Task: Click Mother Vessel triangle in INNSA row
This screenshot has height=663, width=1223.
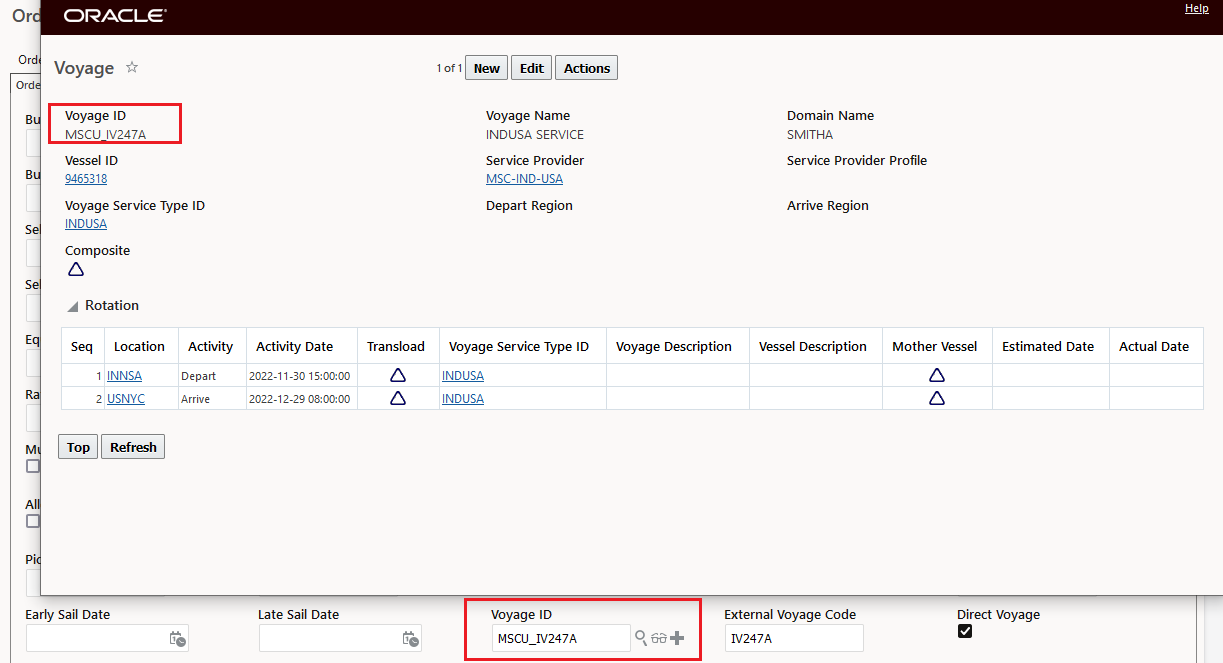Action: (x=937, y=375)
